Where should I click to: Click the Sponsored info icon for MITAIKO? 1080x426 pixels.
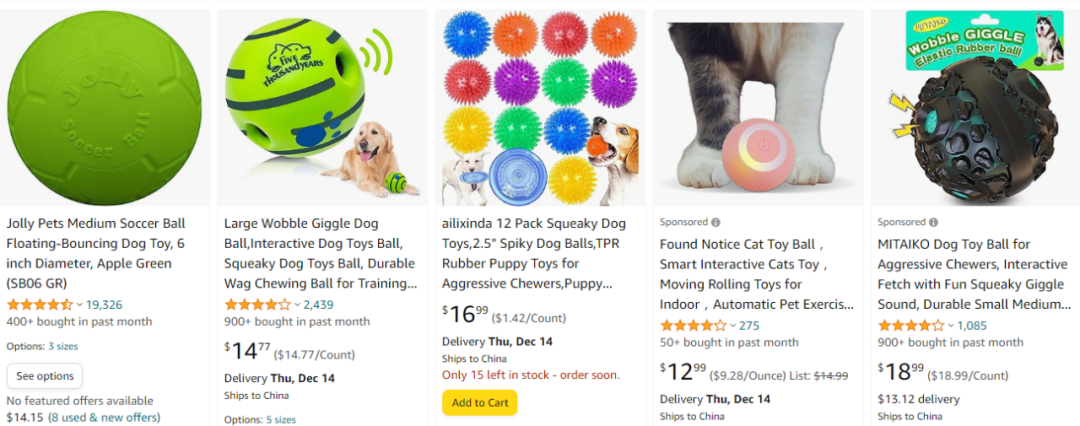(x=934, y=222)
